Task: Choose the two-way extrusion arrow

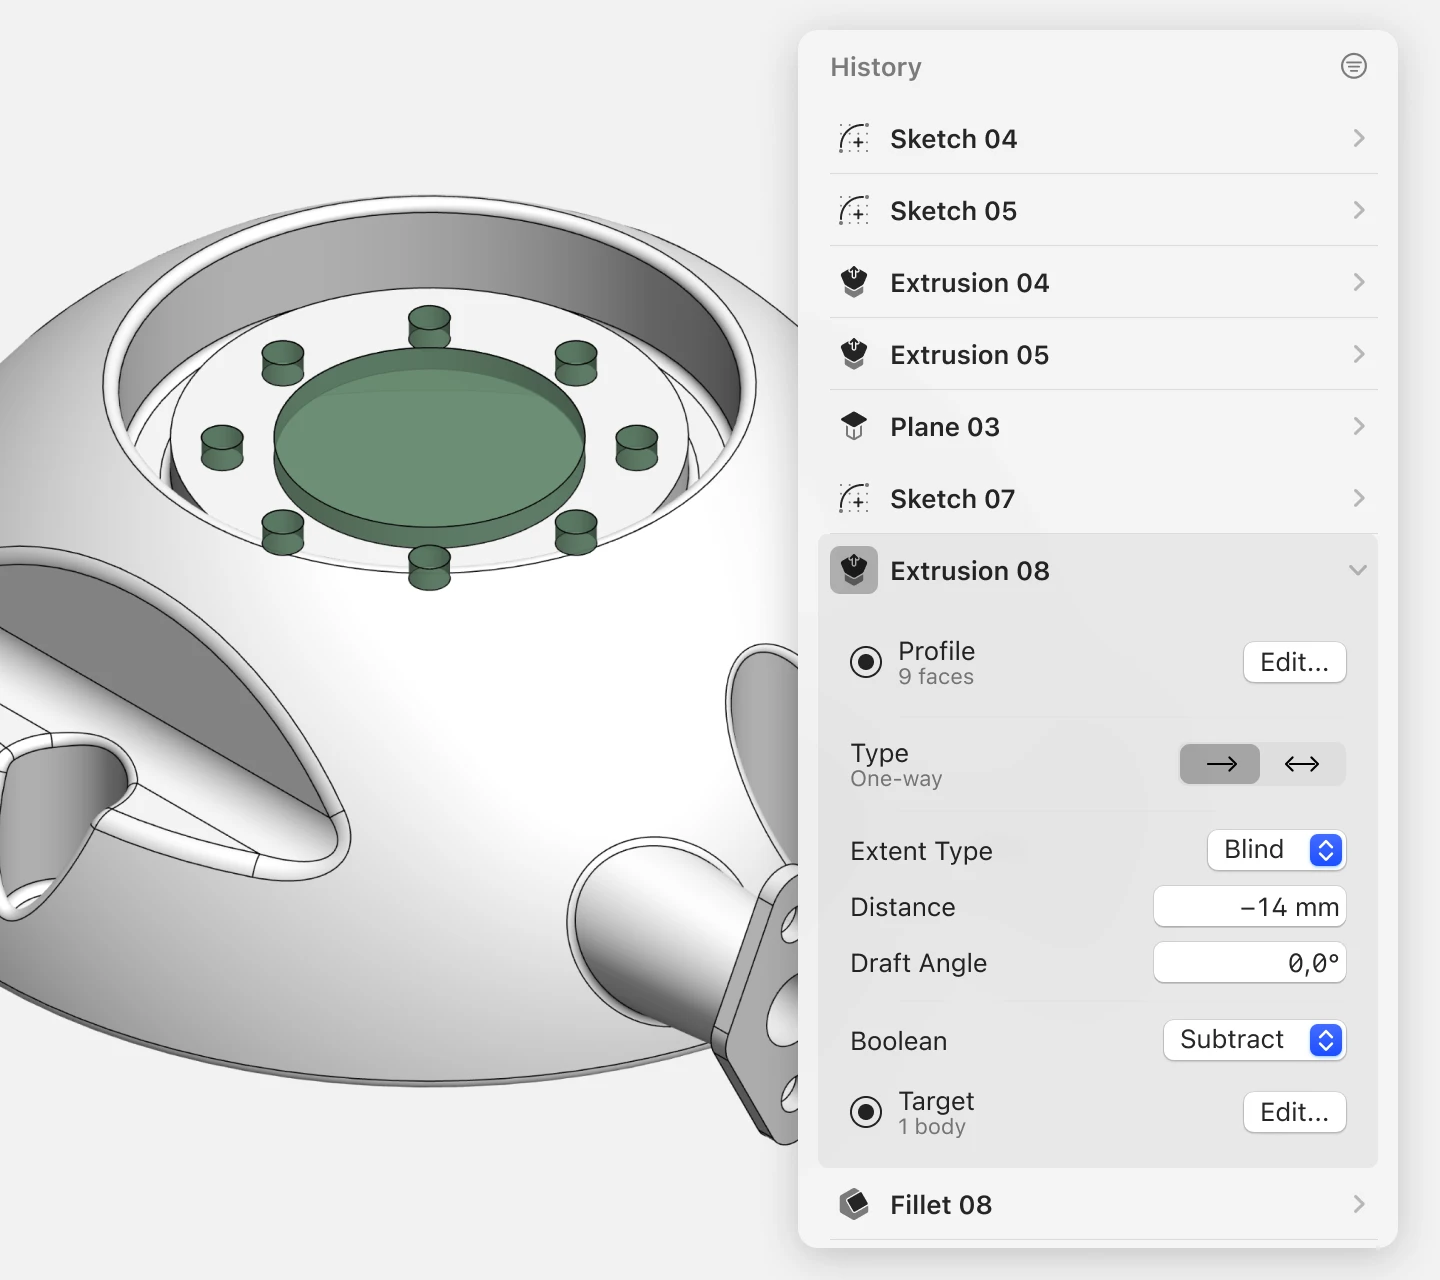Action: click(x=1302, y=764)
